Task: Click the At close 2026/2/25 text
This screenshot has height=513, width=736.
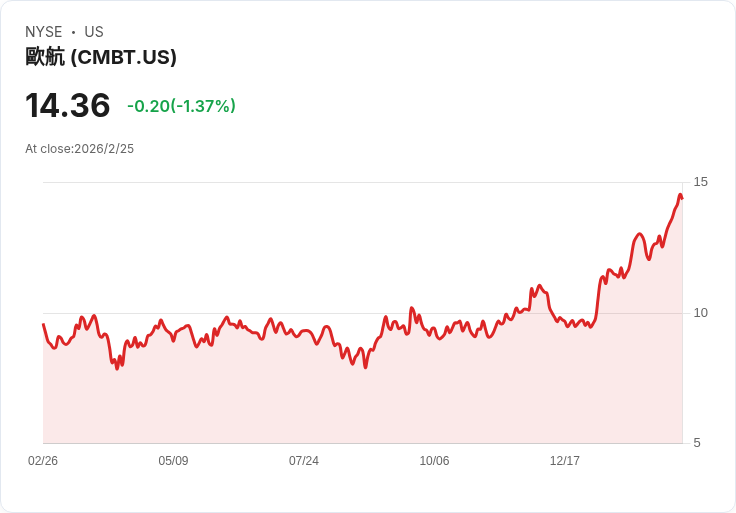Action: point(79,149)
